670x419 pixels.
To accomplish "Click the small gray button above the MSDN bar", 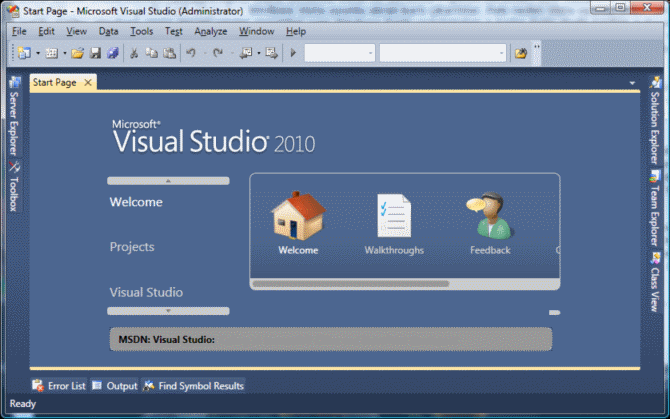I will point(554,313).
